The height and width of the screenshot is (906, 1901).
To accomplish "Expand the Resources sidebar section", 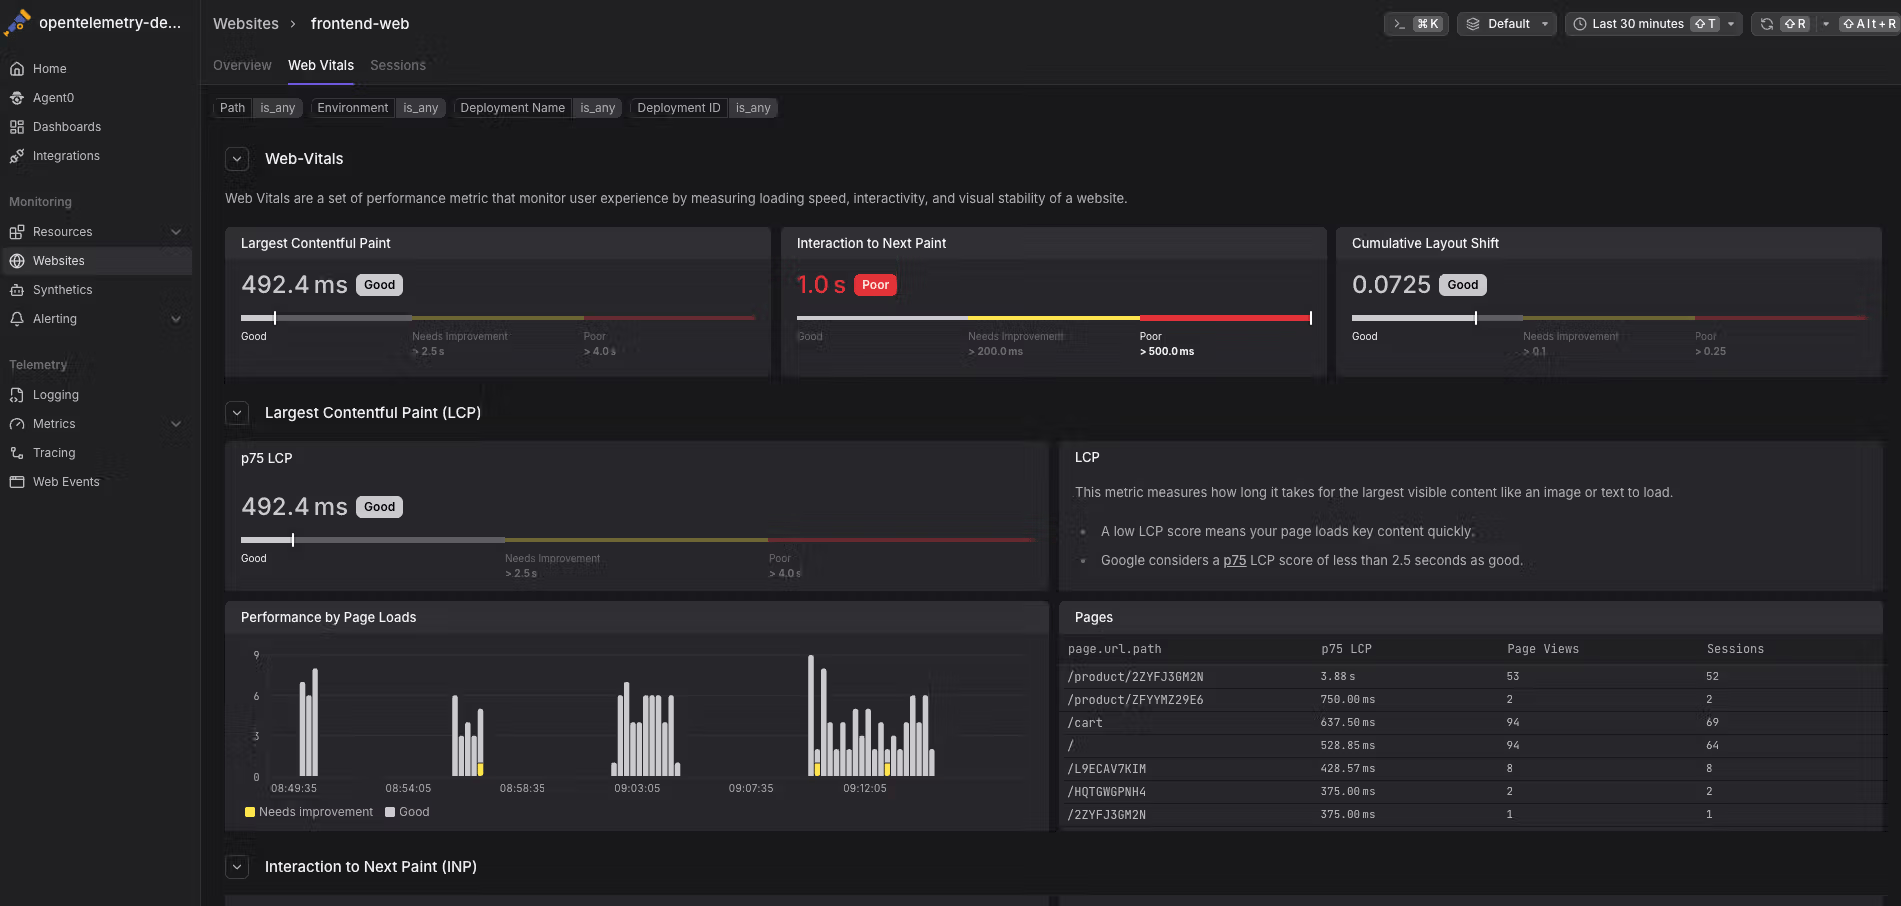I will pyautogui.click(x=176, y=231).
